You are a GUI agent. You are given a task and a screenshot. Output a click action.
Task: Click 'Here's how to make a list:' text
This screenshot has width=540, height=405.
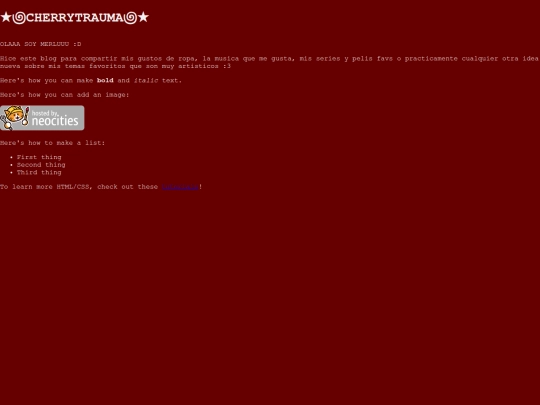[52, 143]
